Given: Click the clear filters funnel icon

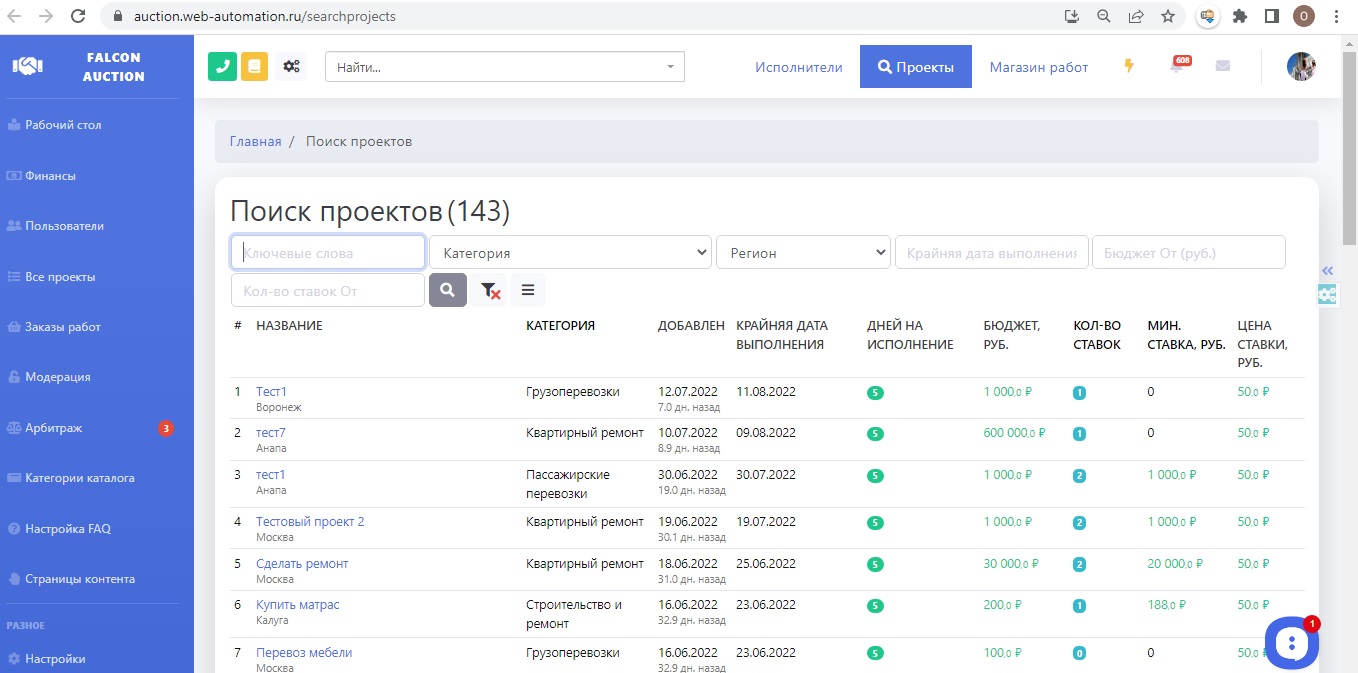Looking at the screenshot, I should tap(490, 290).
